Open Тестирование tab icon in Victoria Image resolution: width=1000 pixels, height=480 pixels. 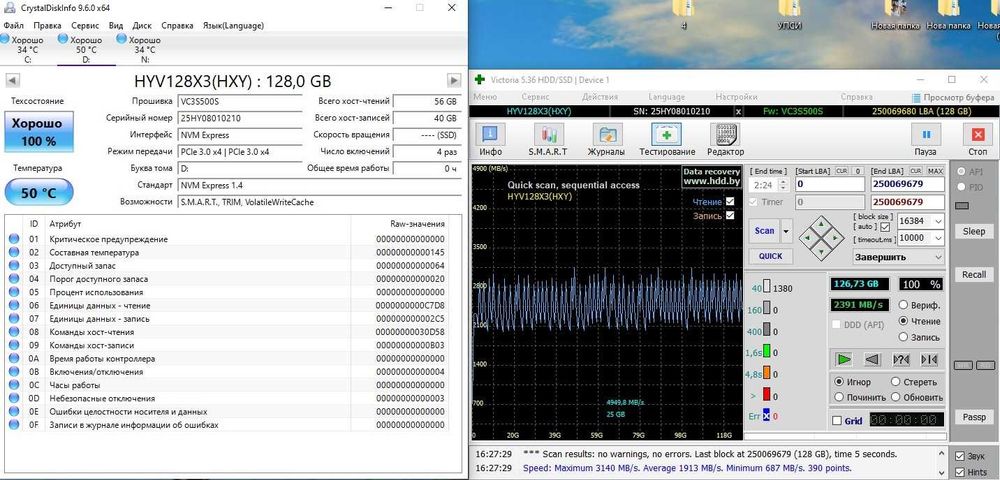[666, 140]
